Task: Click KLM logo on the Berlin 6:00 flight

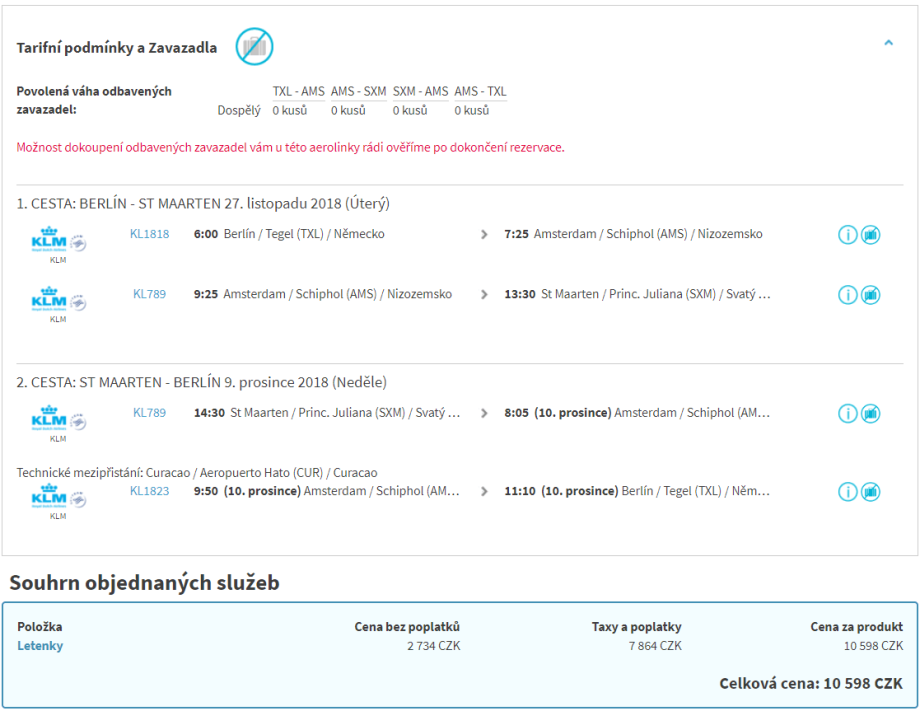Action: 49,241
